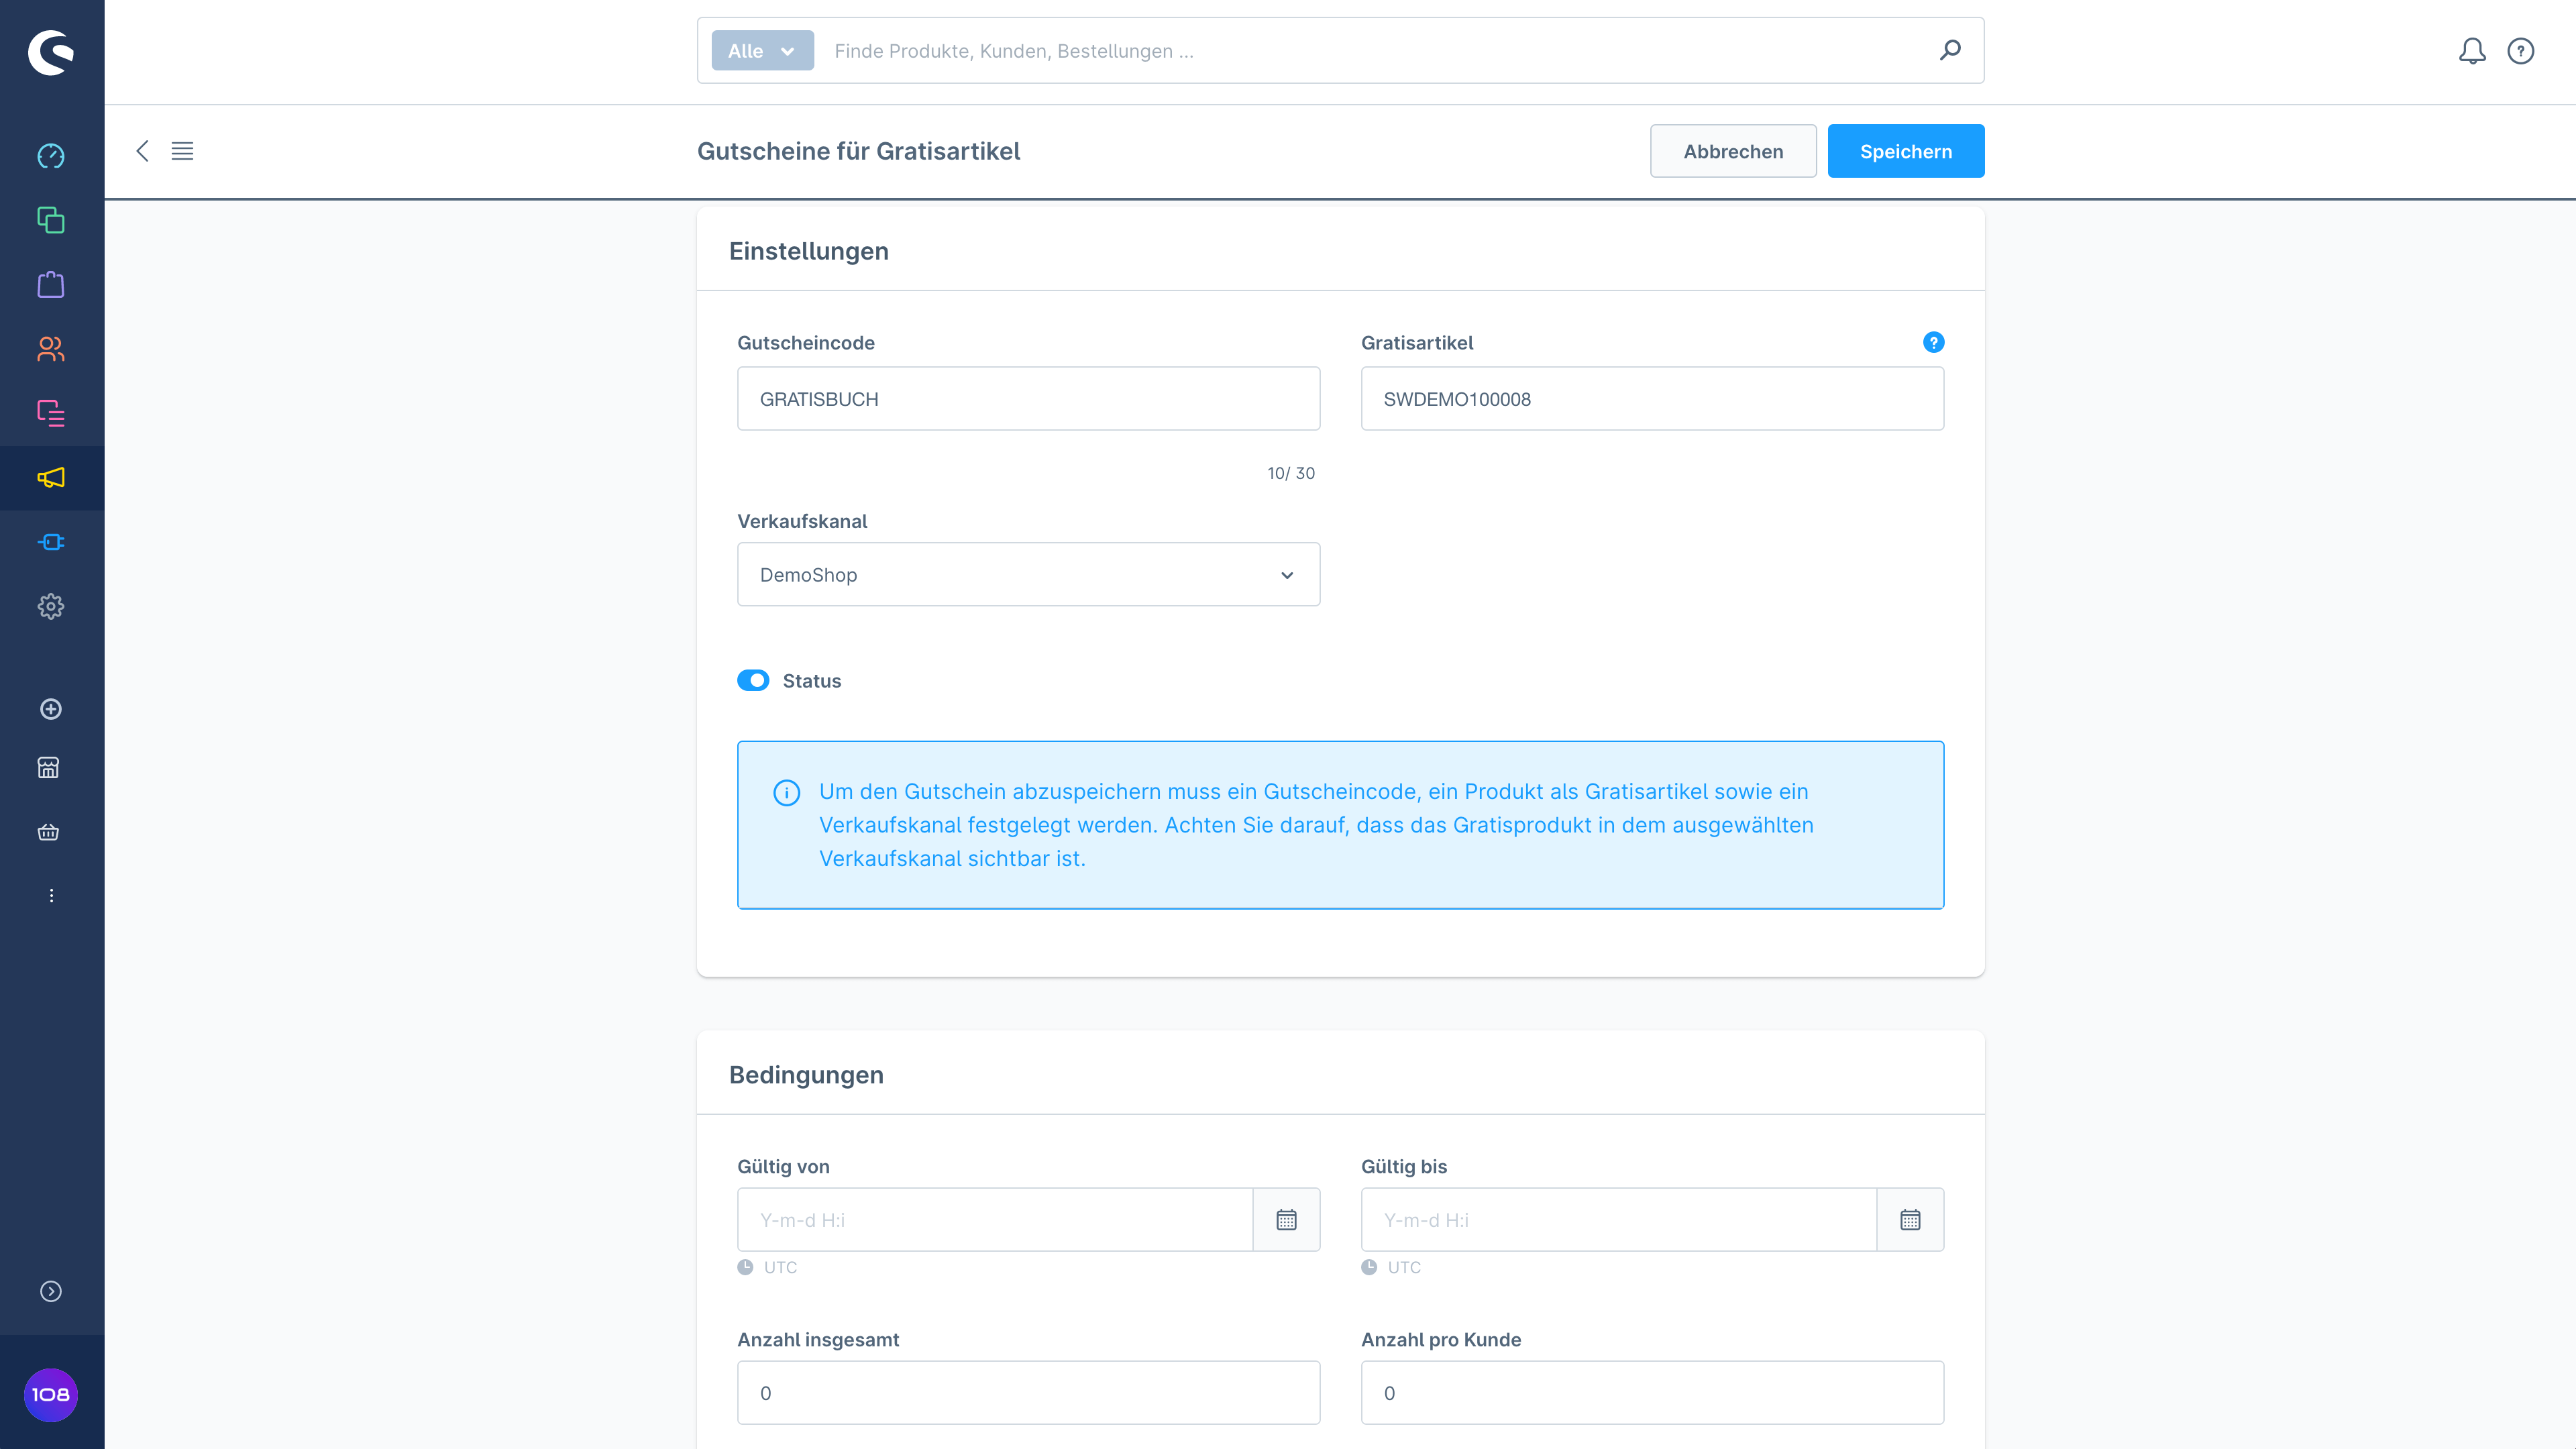Open the storefront sales channel icon

click(48, 768)
